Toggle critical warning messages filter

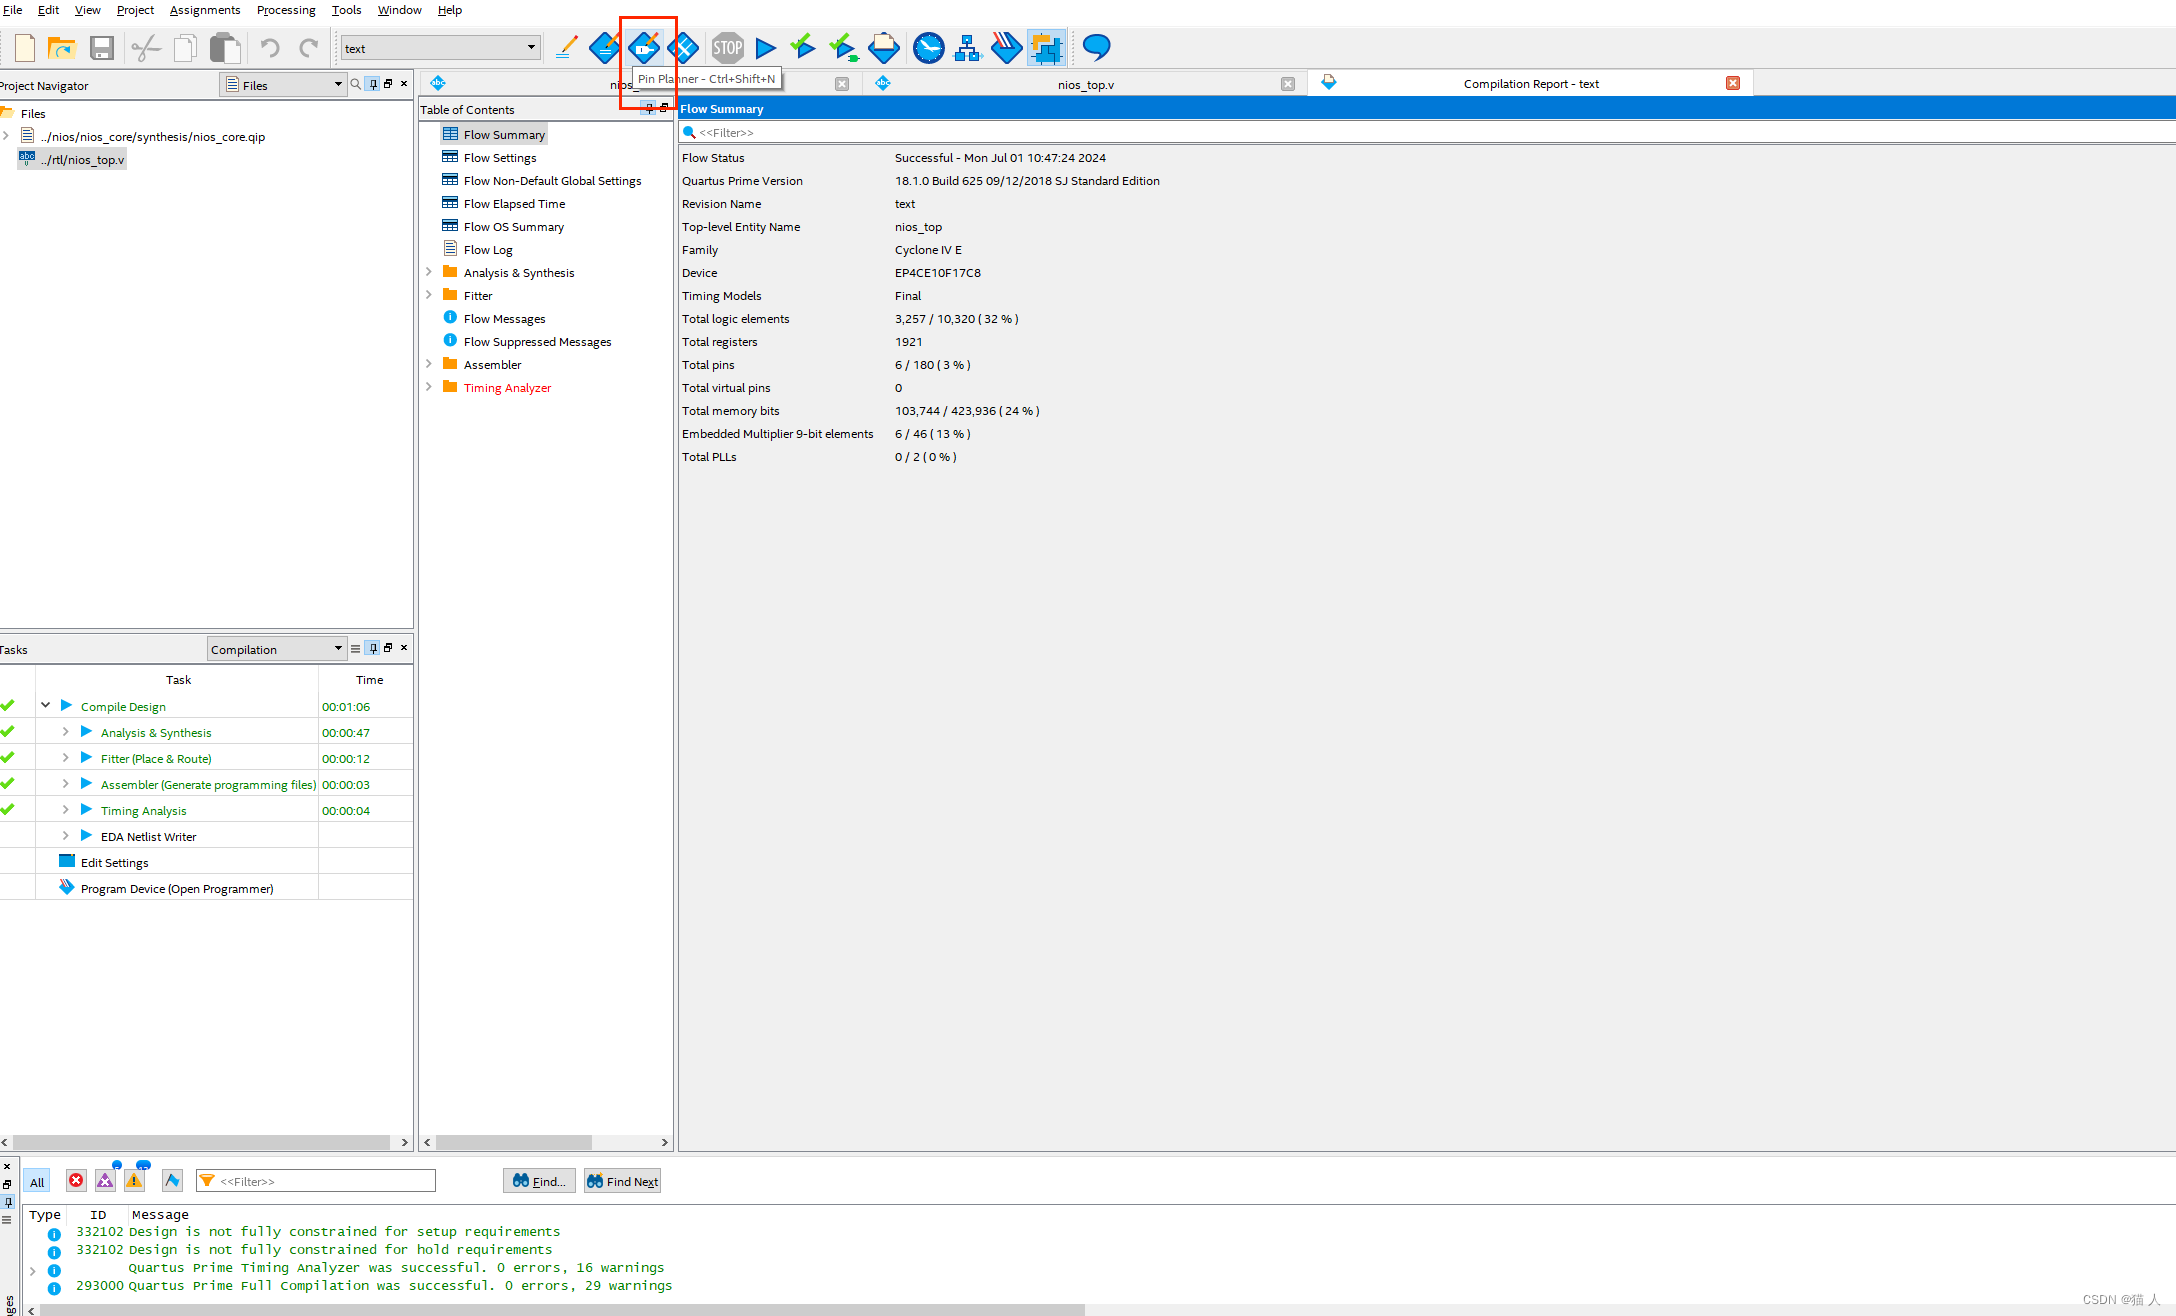coord(105,1181)
